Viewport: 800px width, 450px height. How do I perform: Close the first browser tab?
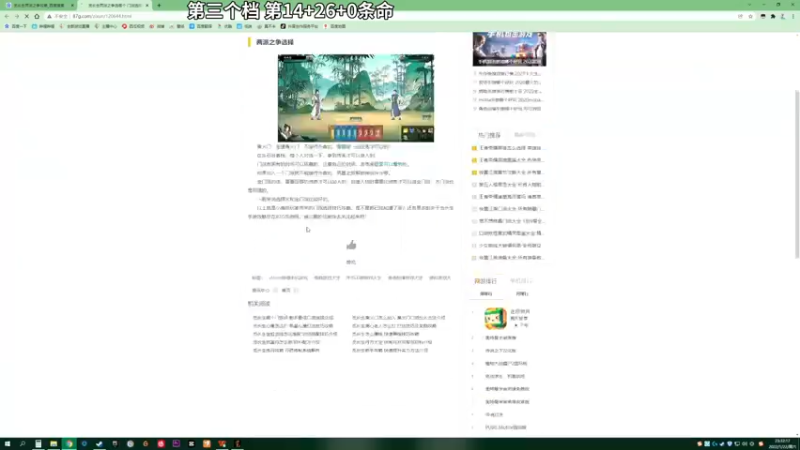click(x=72, y=5)
